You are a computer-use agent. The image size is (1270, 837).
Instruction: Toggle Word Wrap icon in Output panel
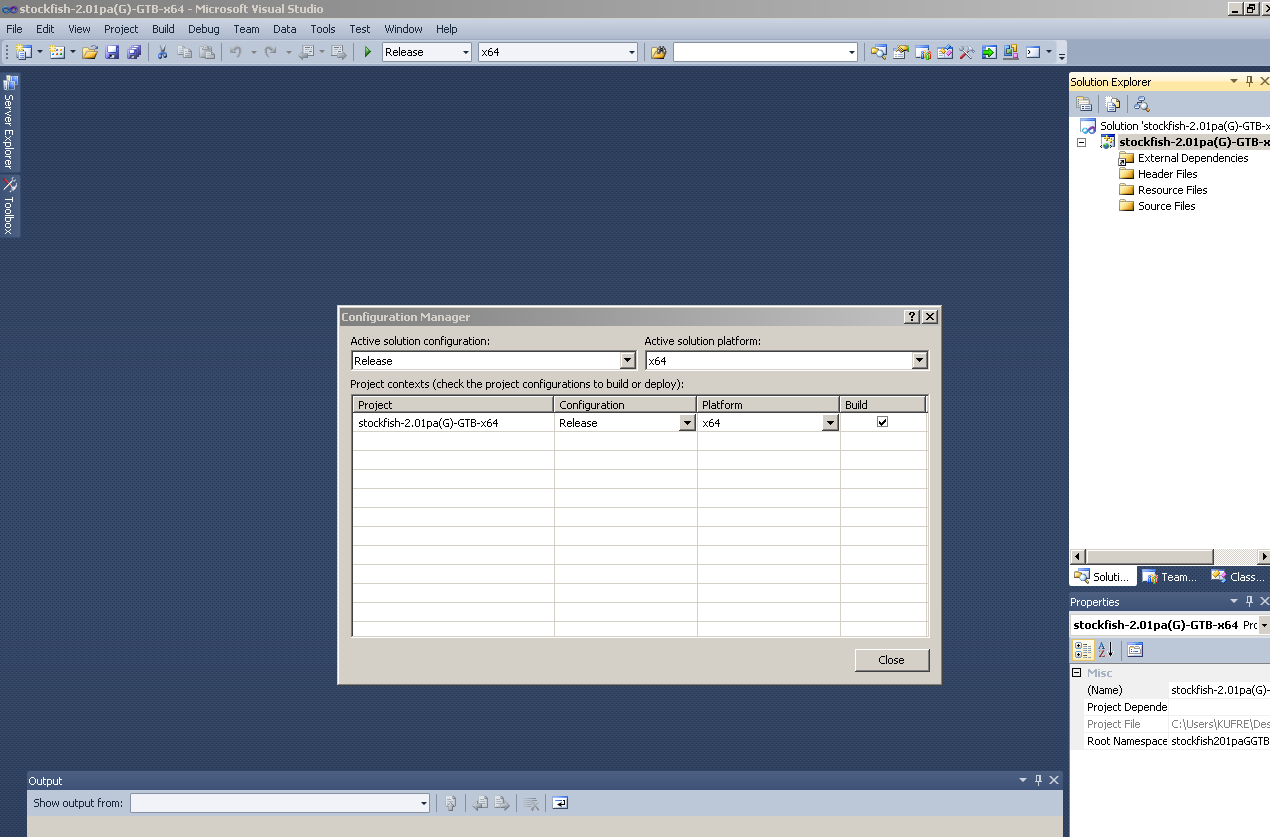560,803
